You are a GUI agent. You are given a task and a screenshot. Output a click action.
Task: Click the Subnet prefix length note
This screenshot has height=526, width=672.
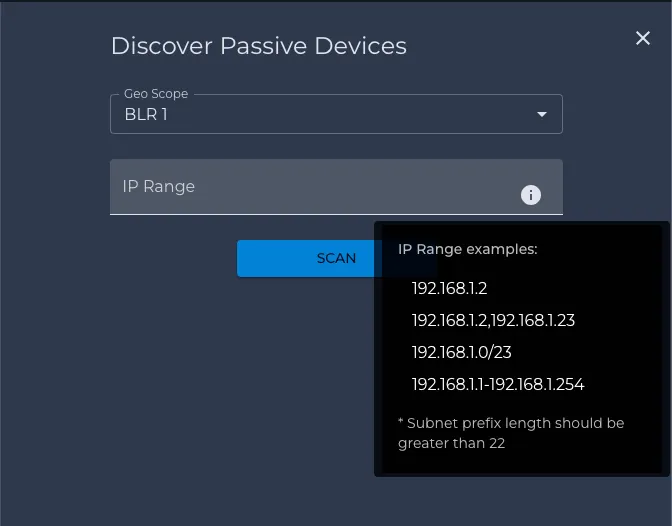point(511,433)
